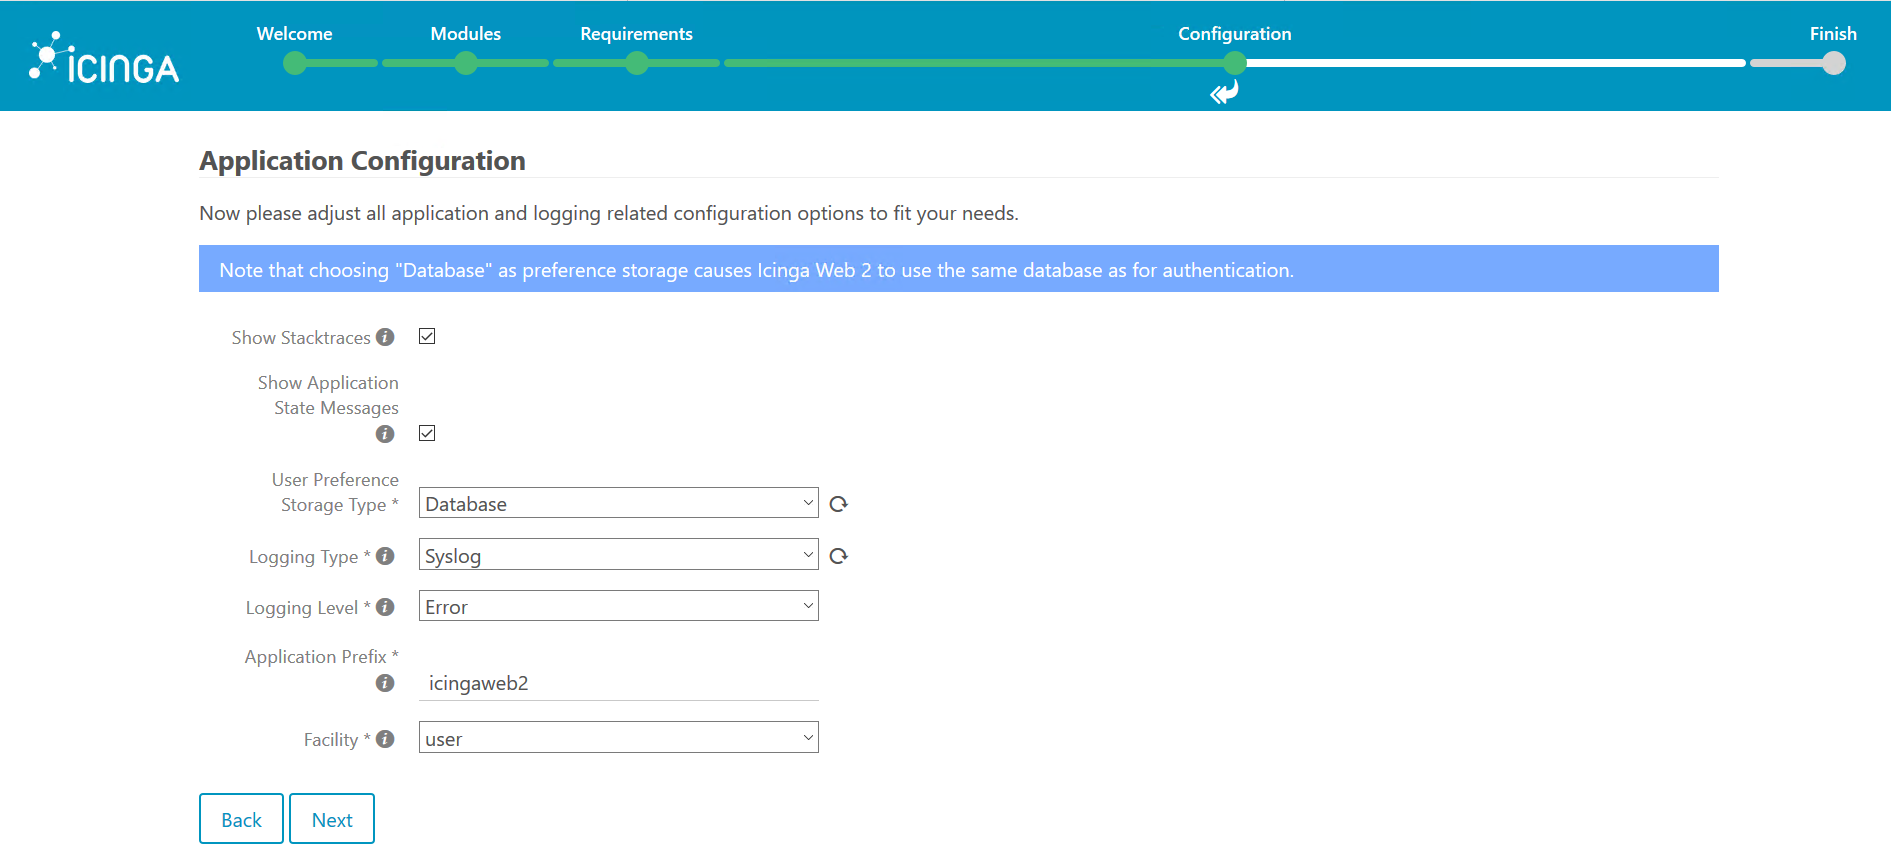Jump to the Requirements wizard step
Screen dimensions: 1891x853
(x=636, y=34)
